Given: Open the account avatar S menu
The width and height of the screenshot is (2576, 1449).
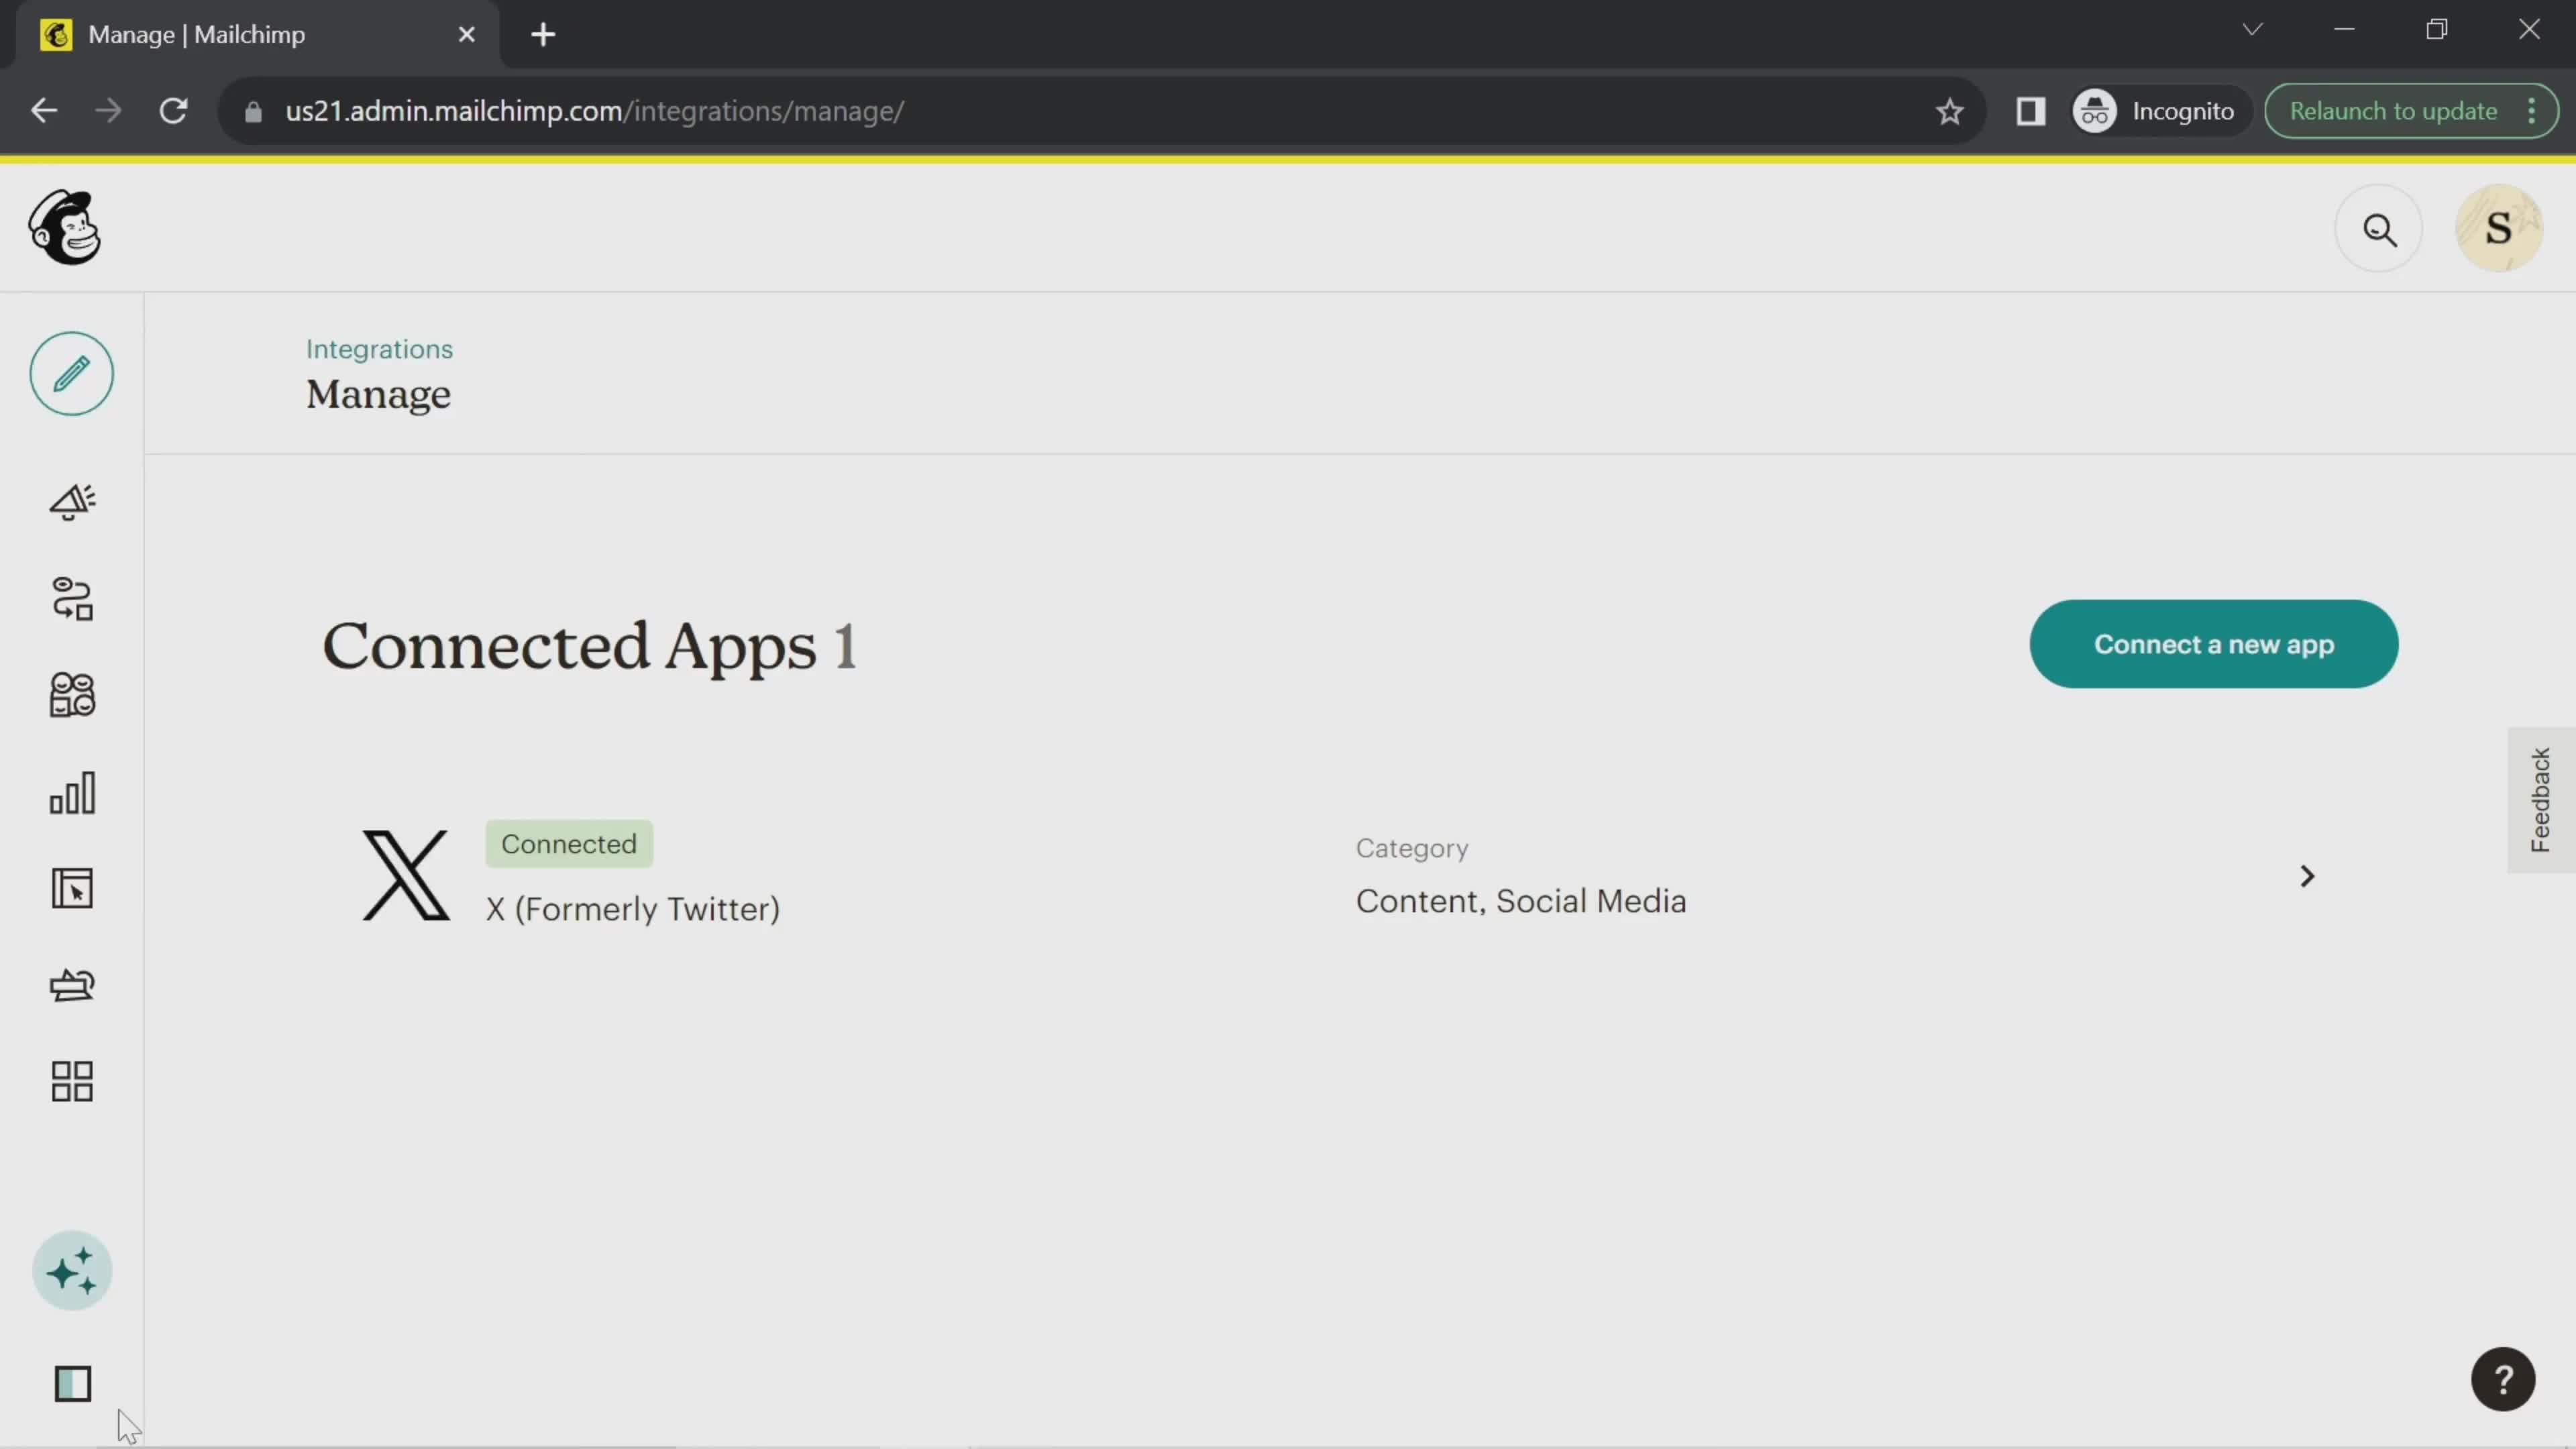Looking at the screenshot, I should (2498, 229).
